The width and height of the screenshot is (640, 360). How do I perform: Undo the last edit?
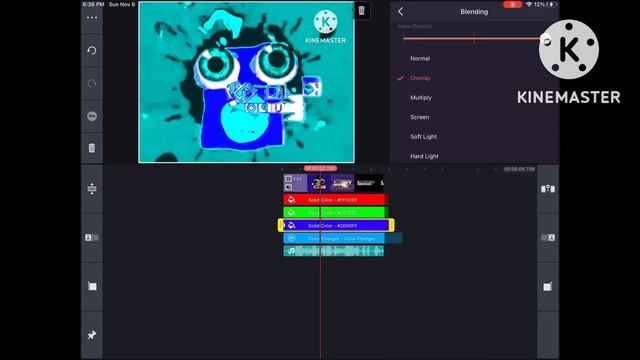[92, 51]
